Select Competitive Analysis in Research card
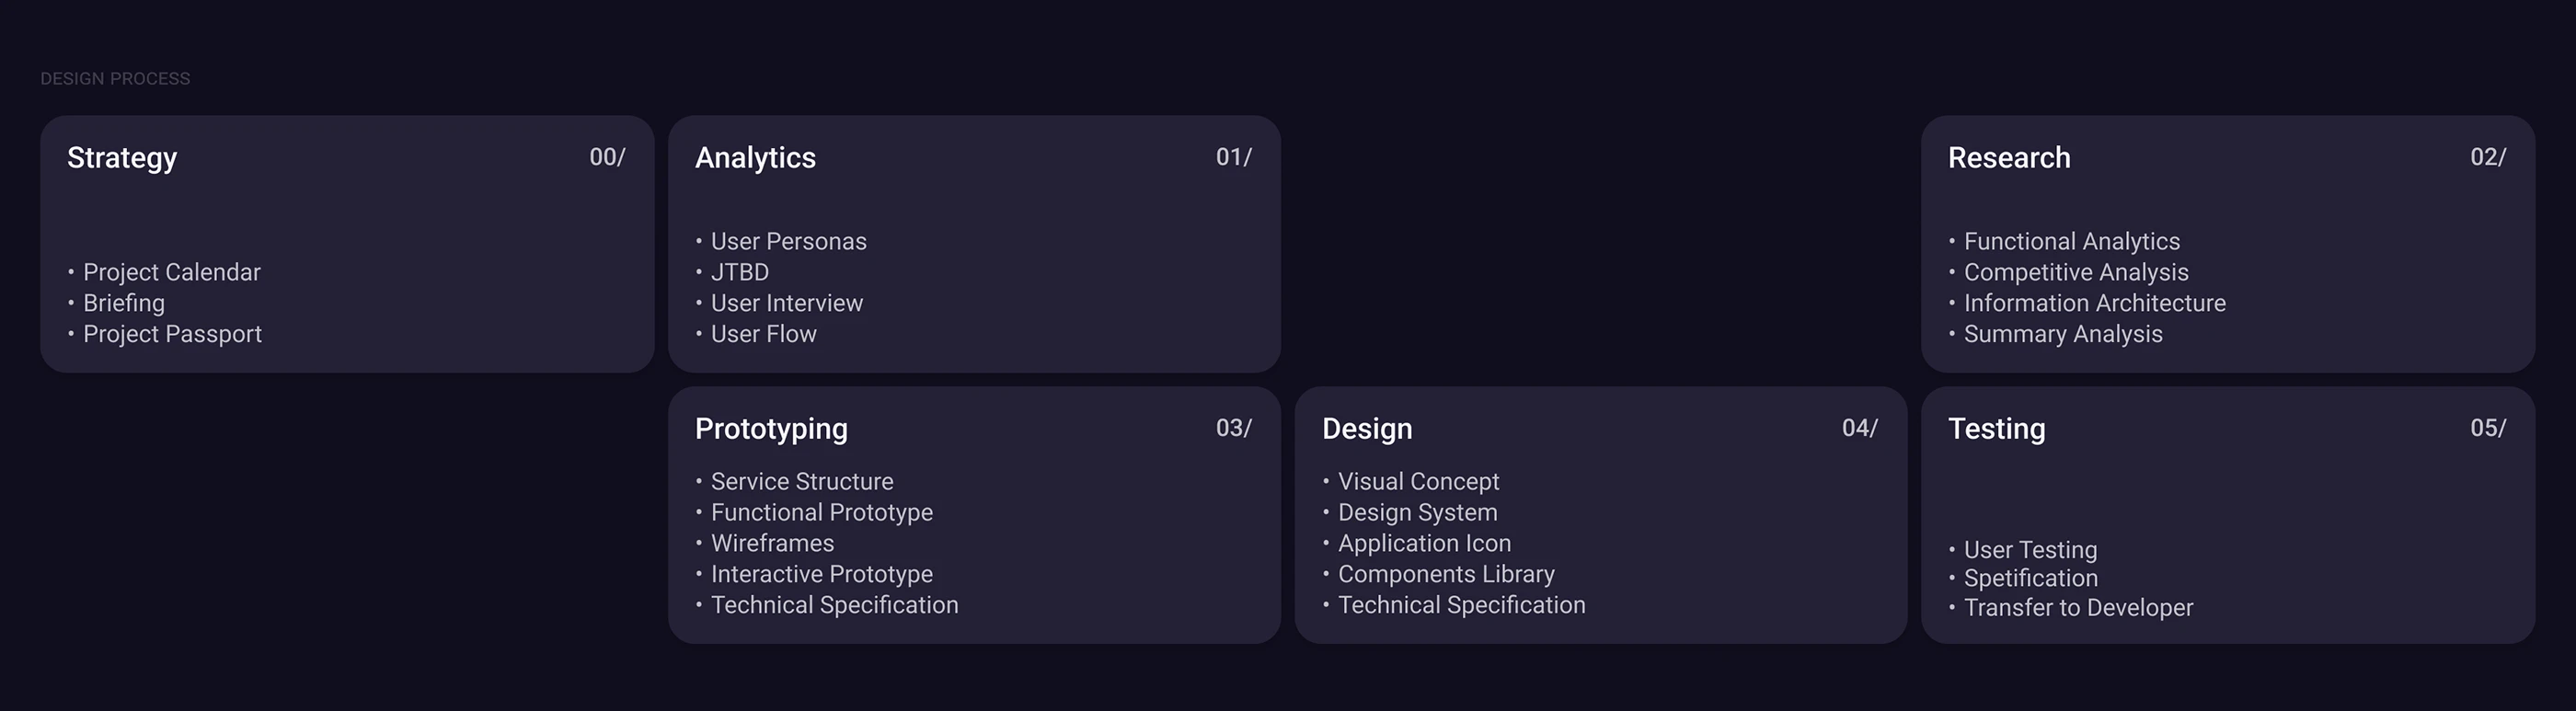Image resolution: width=2576 pixels, height=711 pixels. (2075, 272)
